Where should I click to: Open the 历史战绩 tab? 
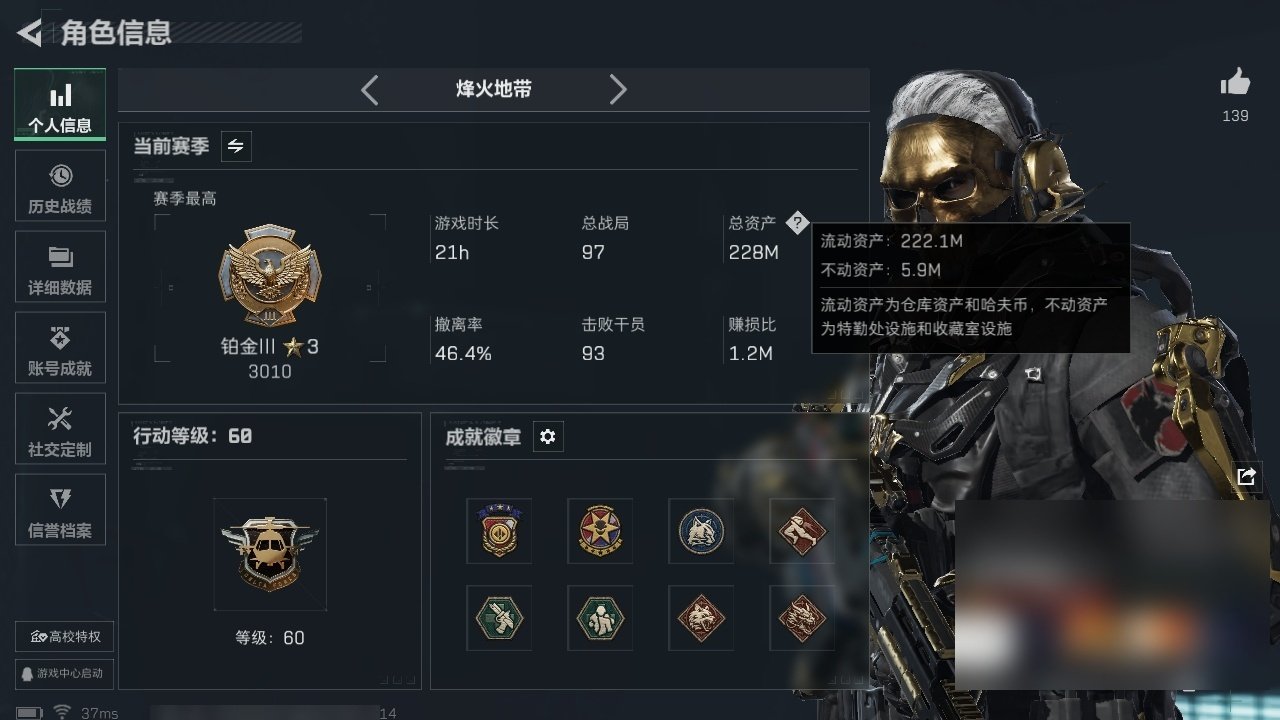60,187
